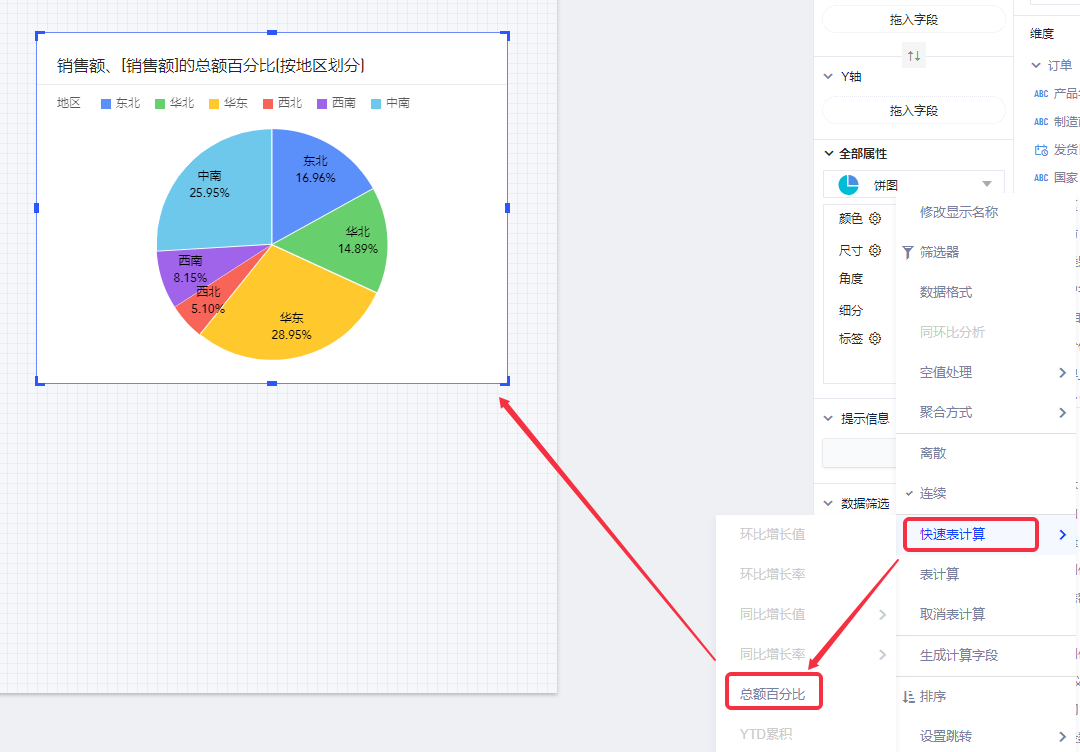Click 生成计算字段 in context menu
1080x752 pixels.
click(x=958, y=655)
